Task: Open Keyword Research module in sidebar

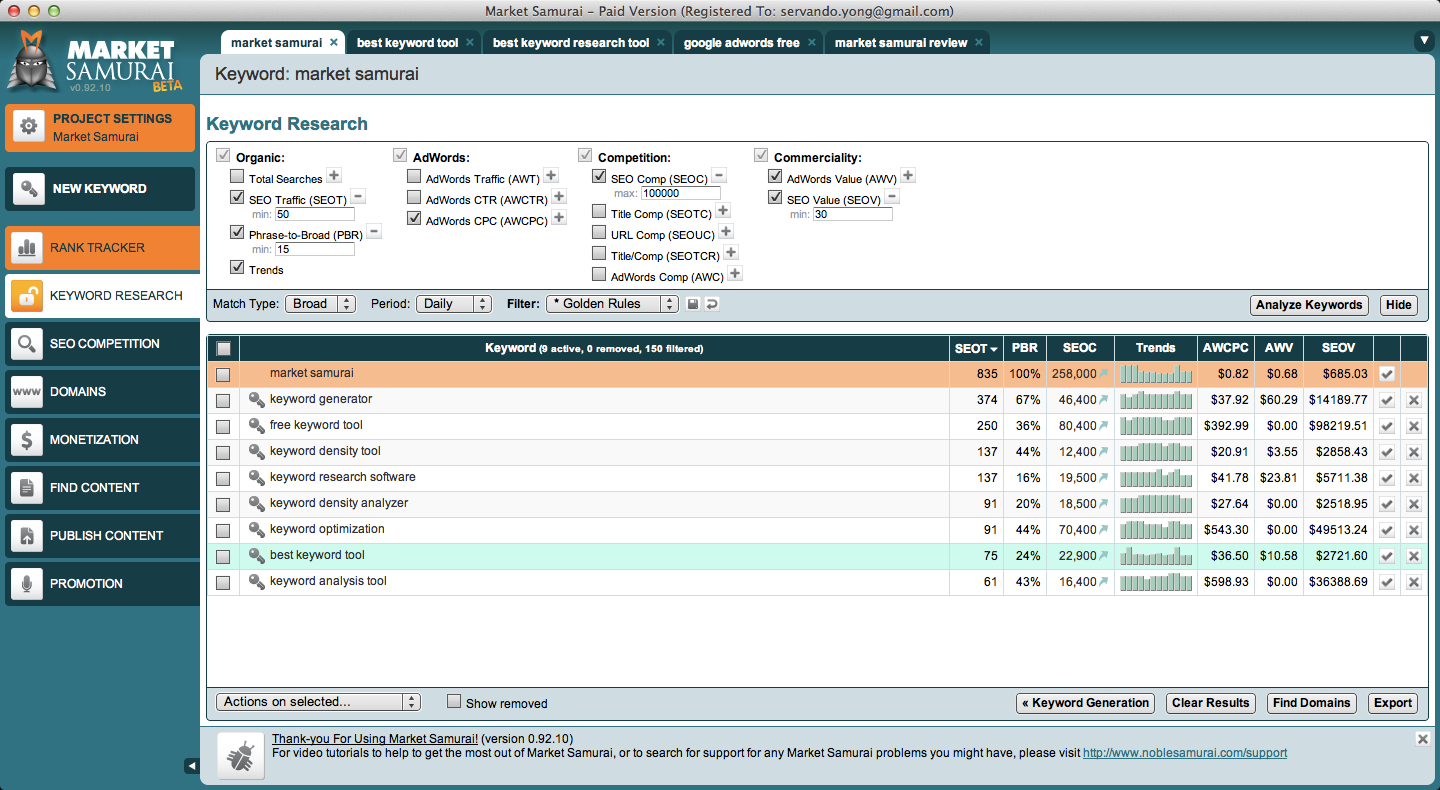Action: click(x=102, y=296)
